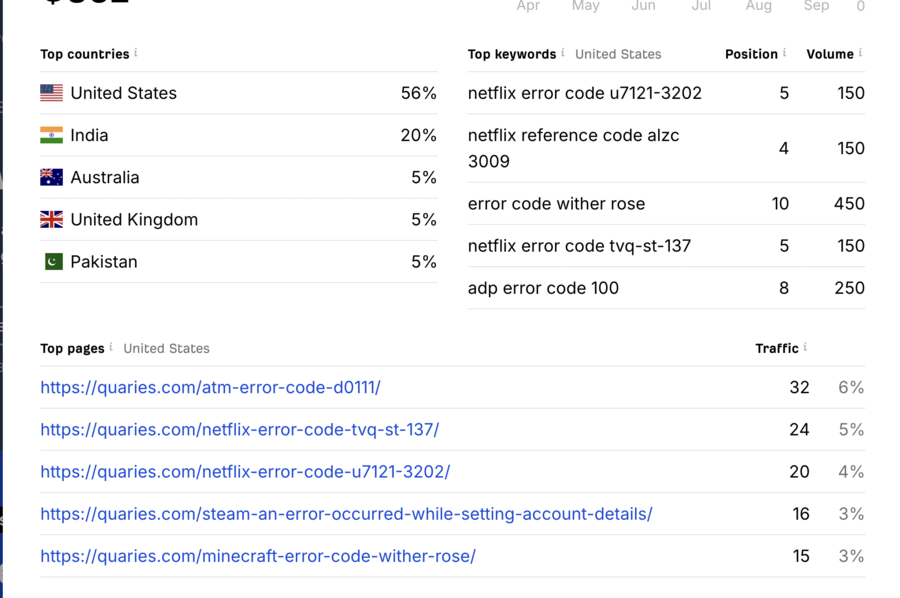The image size is (900, 598).
Task: Open the steam account details error link
Action: pyautogui.click(x=346, y=513)
